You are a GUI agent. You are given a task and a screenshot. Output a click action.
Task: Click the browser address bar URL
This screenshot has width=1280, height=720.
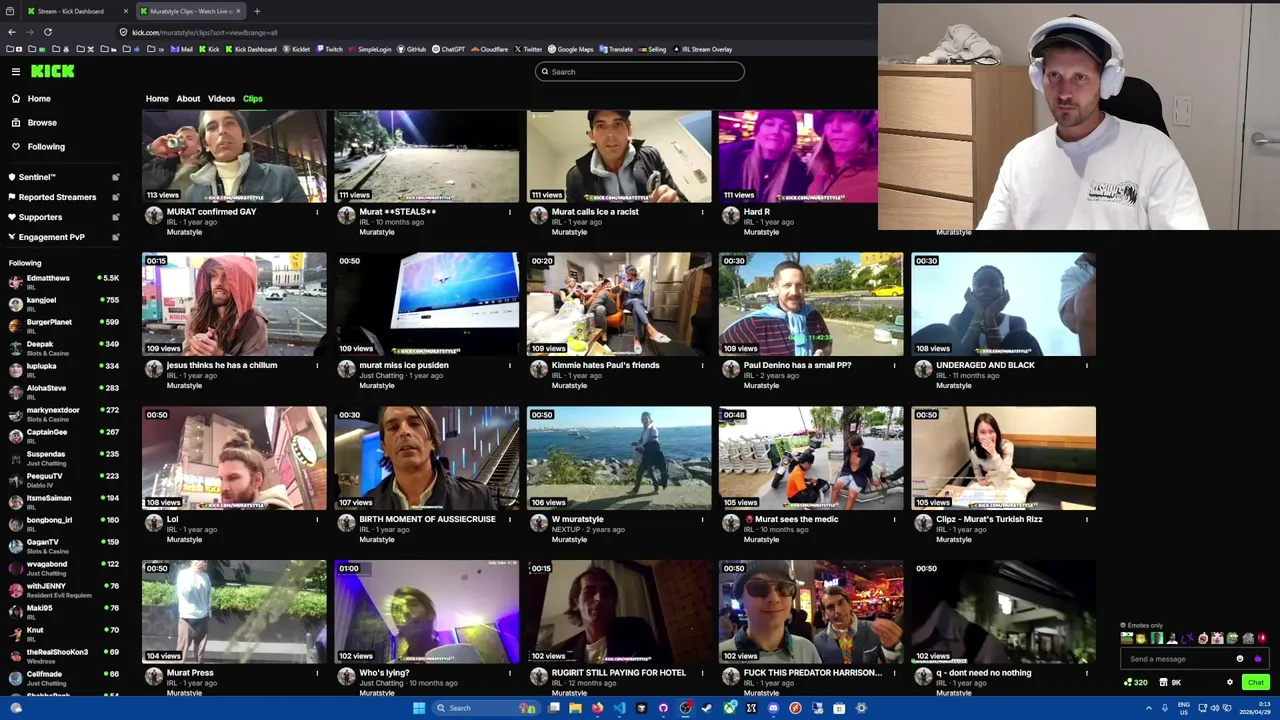click(205, 32)
